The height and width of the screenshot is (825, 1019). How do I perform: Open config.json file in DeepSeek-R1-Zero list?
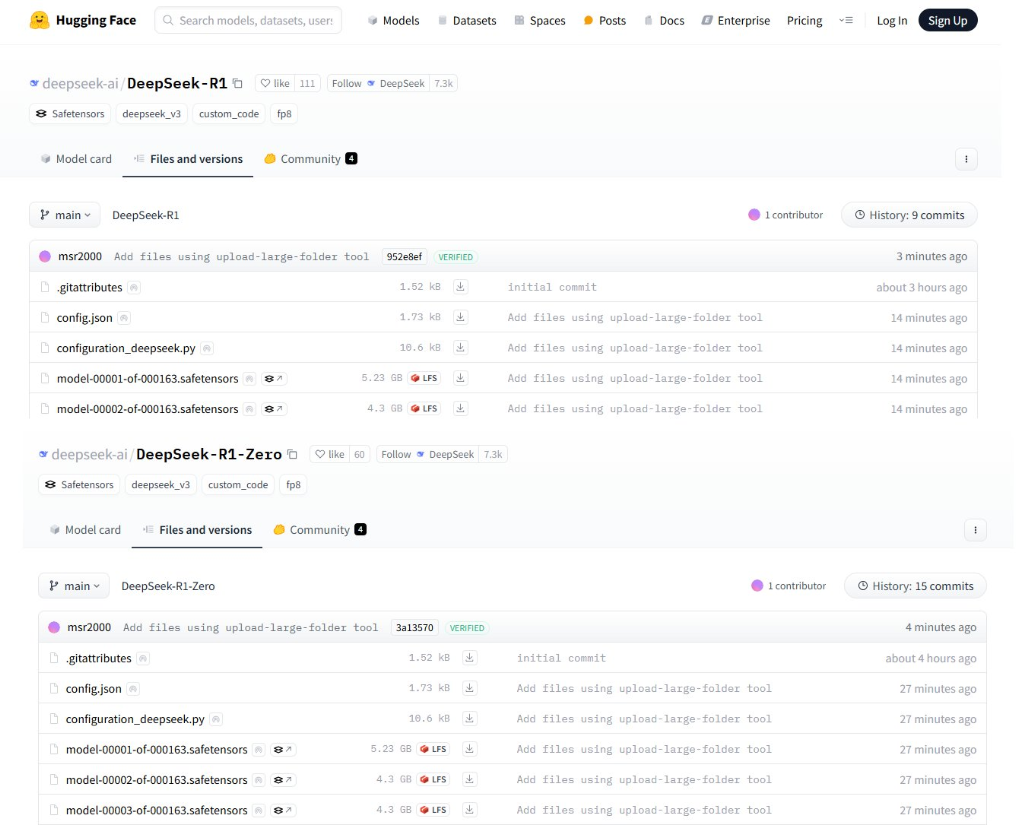tap(94, 688)
